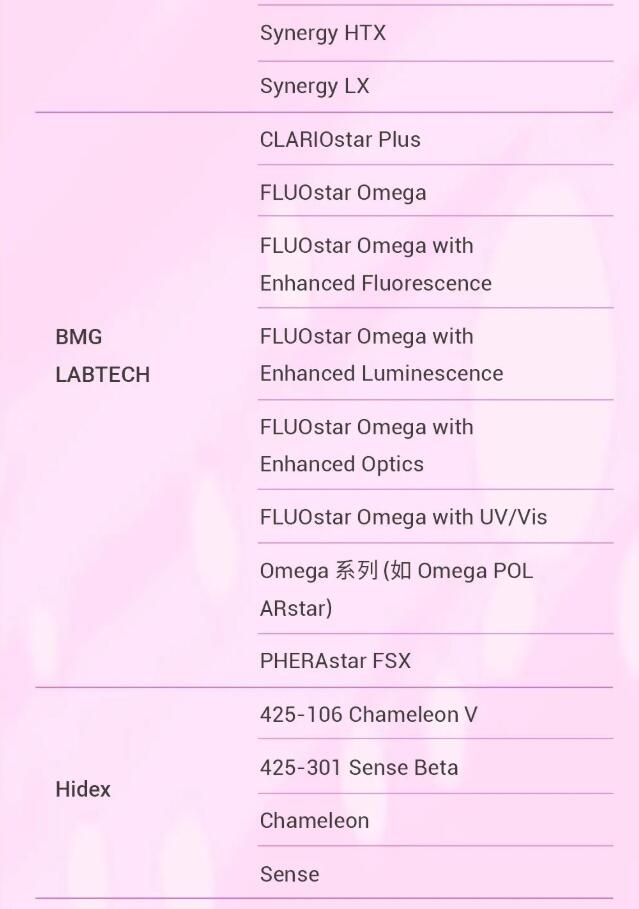Click the Synergy HTX table entry
The height and width of the screenshot is (909, 639).
322,33
